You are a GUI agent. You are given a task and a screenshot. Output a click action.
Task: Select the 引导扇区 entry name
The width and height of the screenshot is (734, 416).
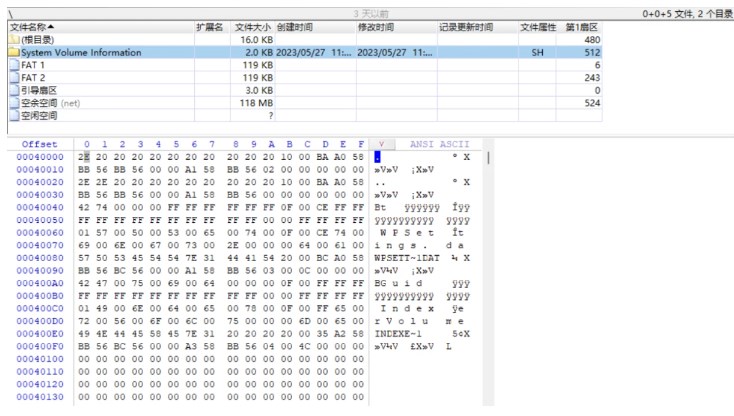(39, 90)
